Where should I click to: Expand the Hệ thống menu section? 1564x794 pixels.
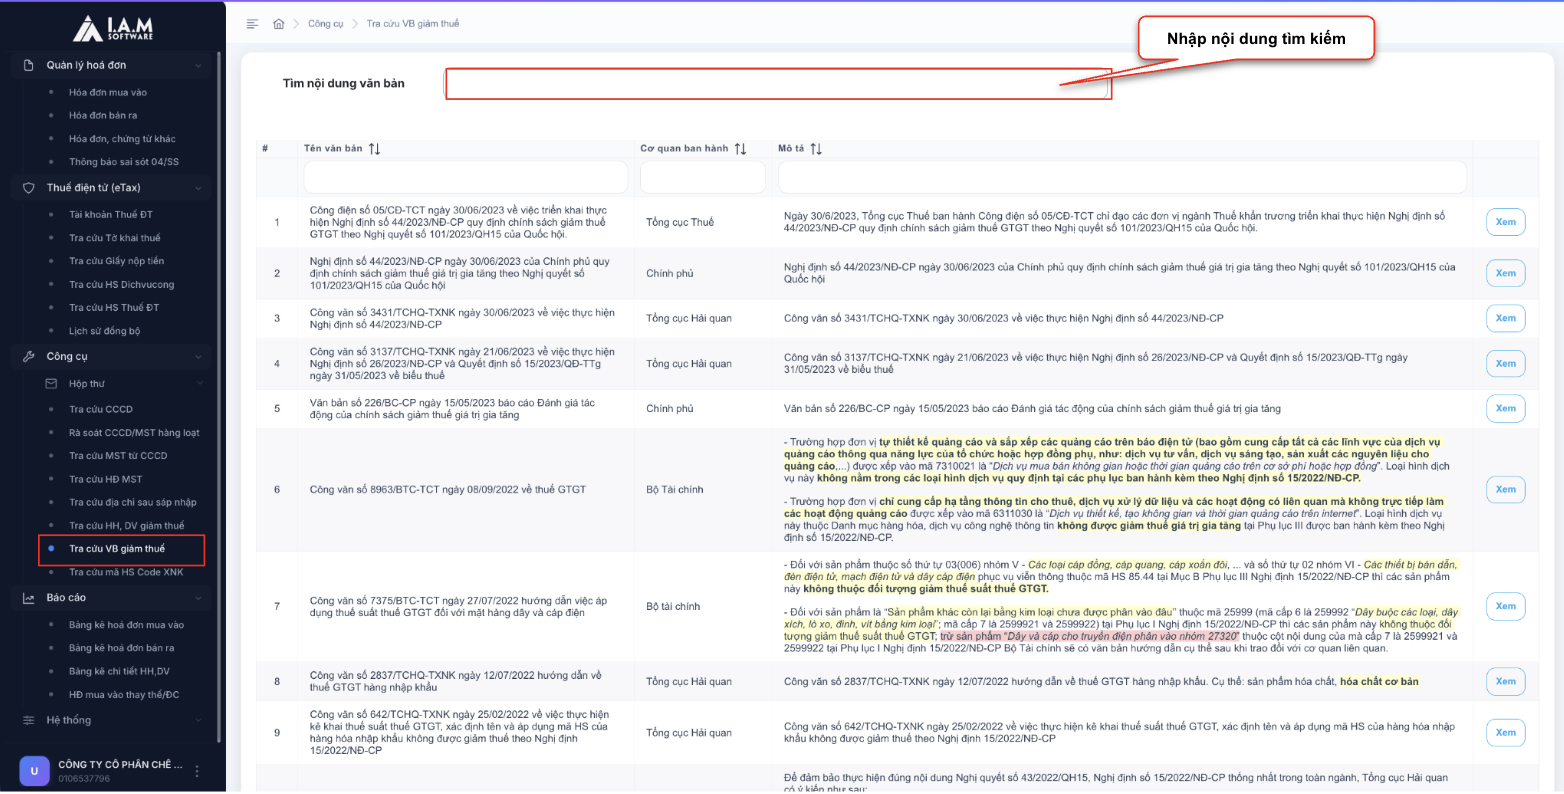click(198, 720)
